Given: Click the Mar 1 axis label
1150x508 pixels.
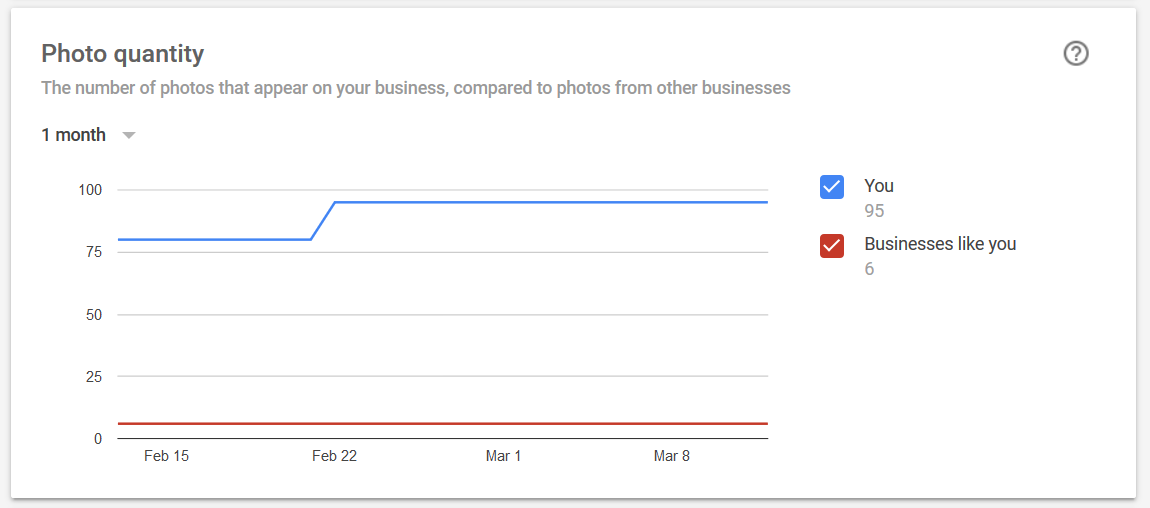Looking at the screenshot, I should point(503,456).
